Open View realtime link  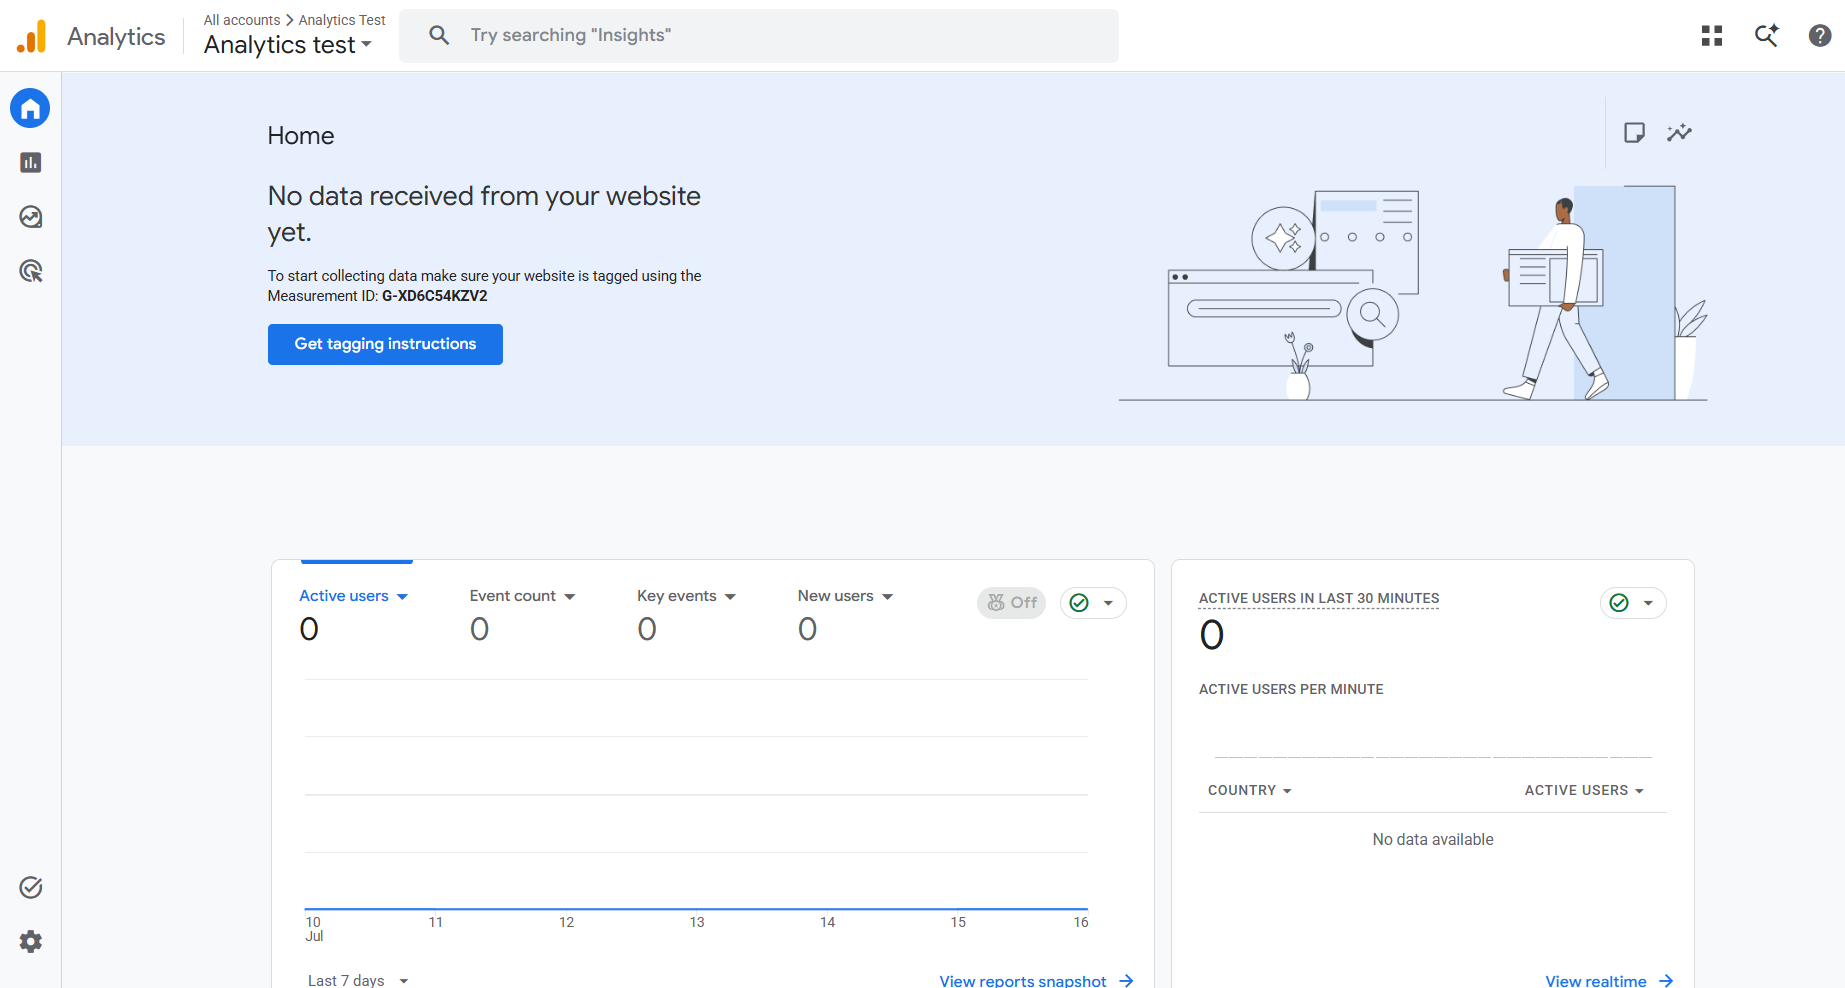(x=1609, y=980)
